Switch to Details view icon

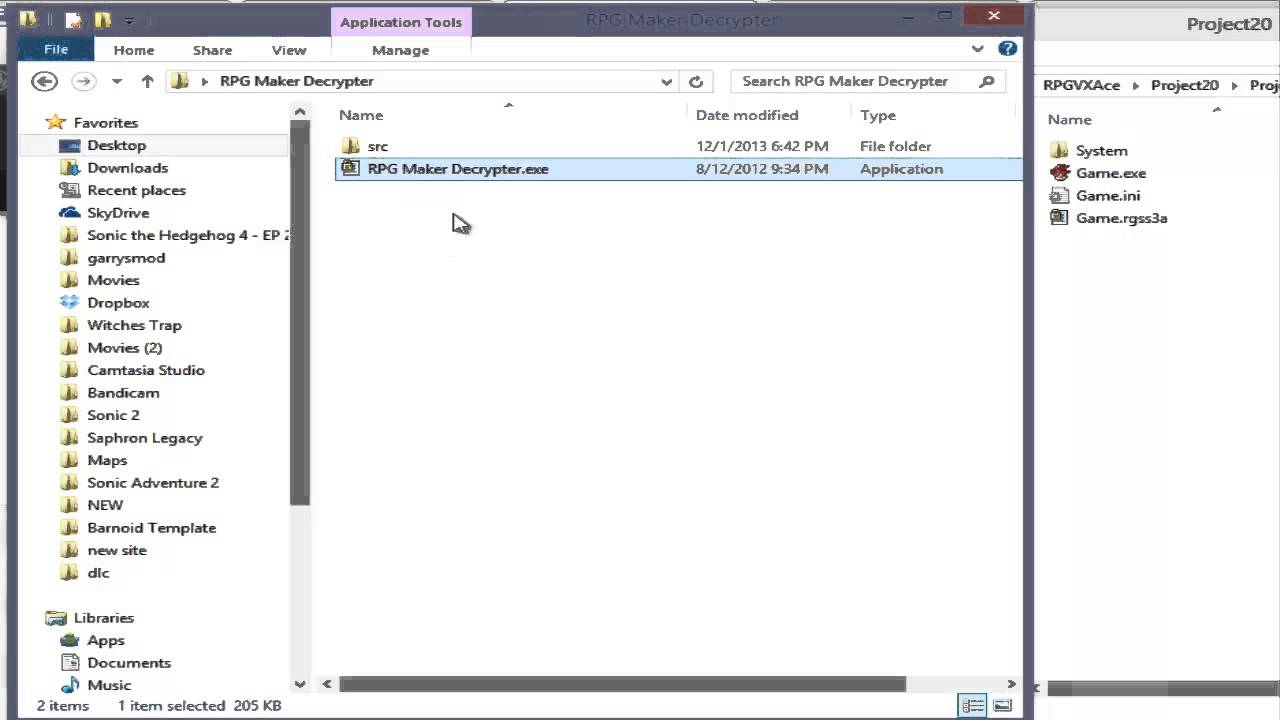(x=973, y=706)
